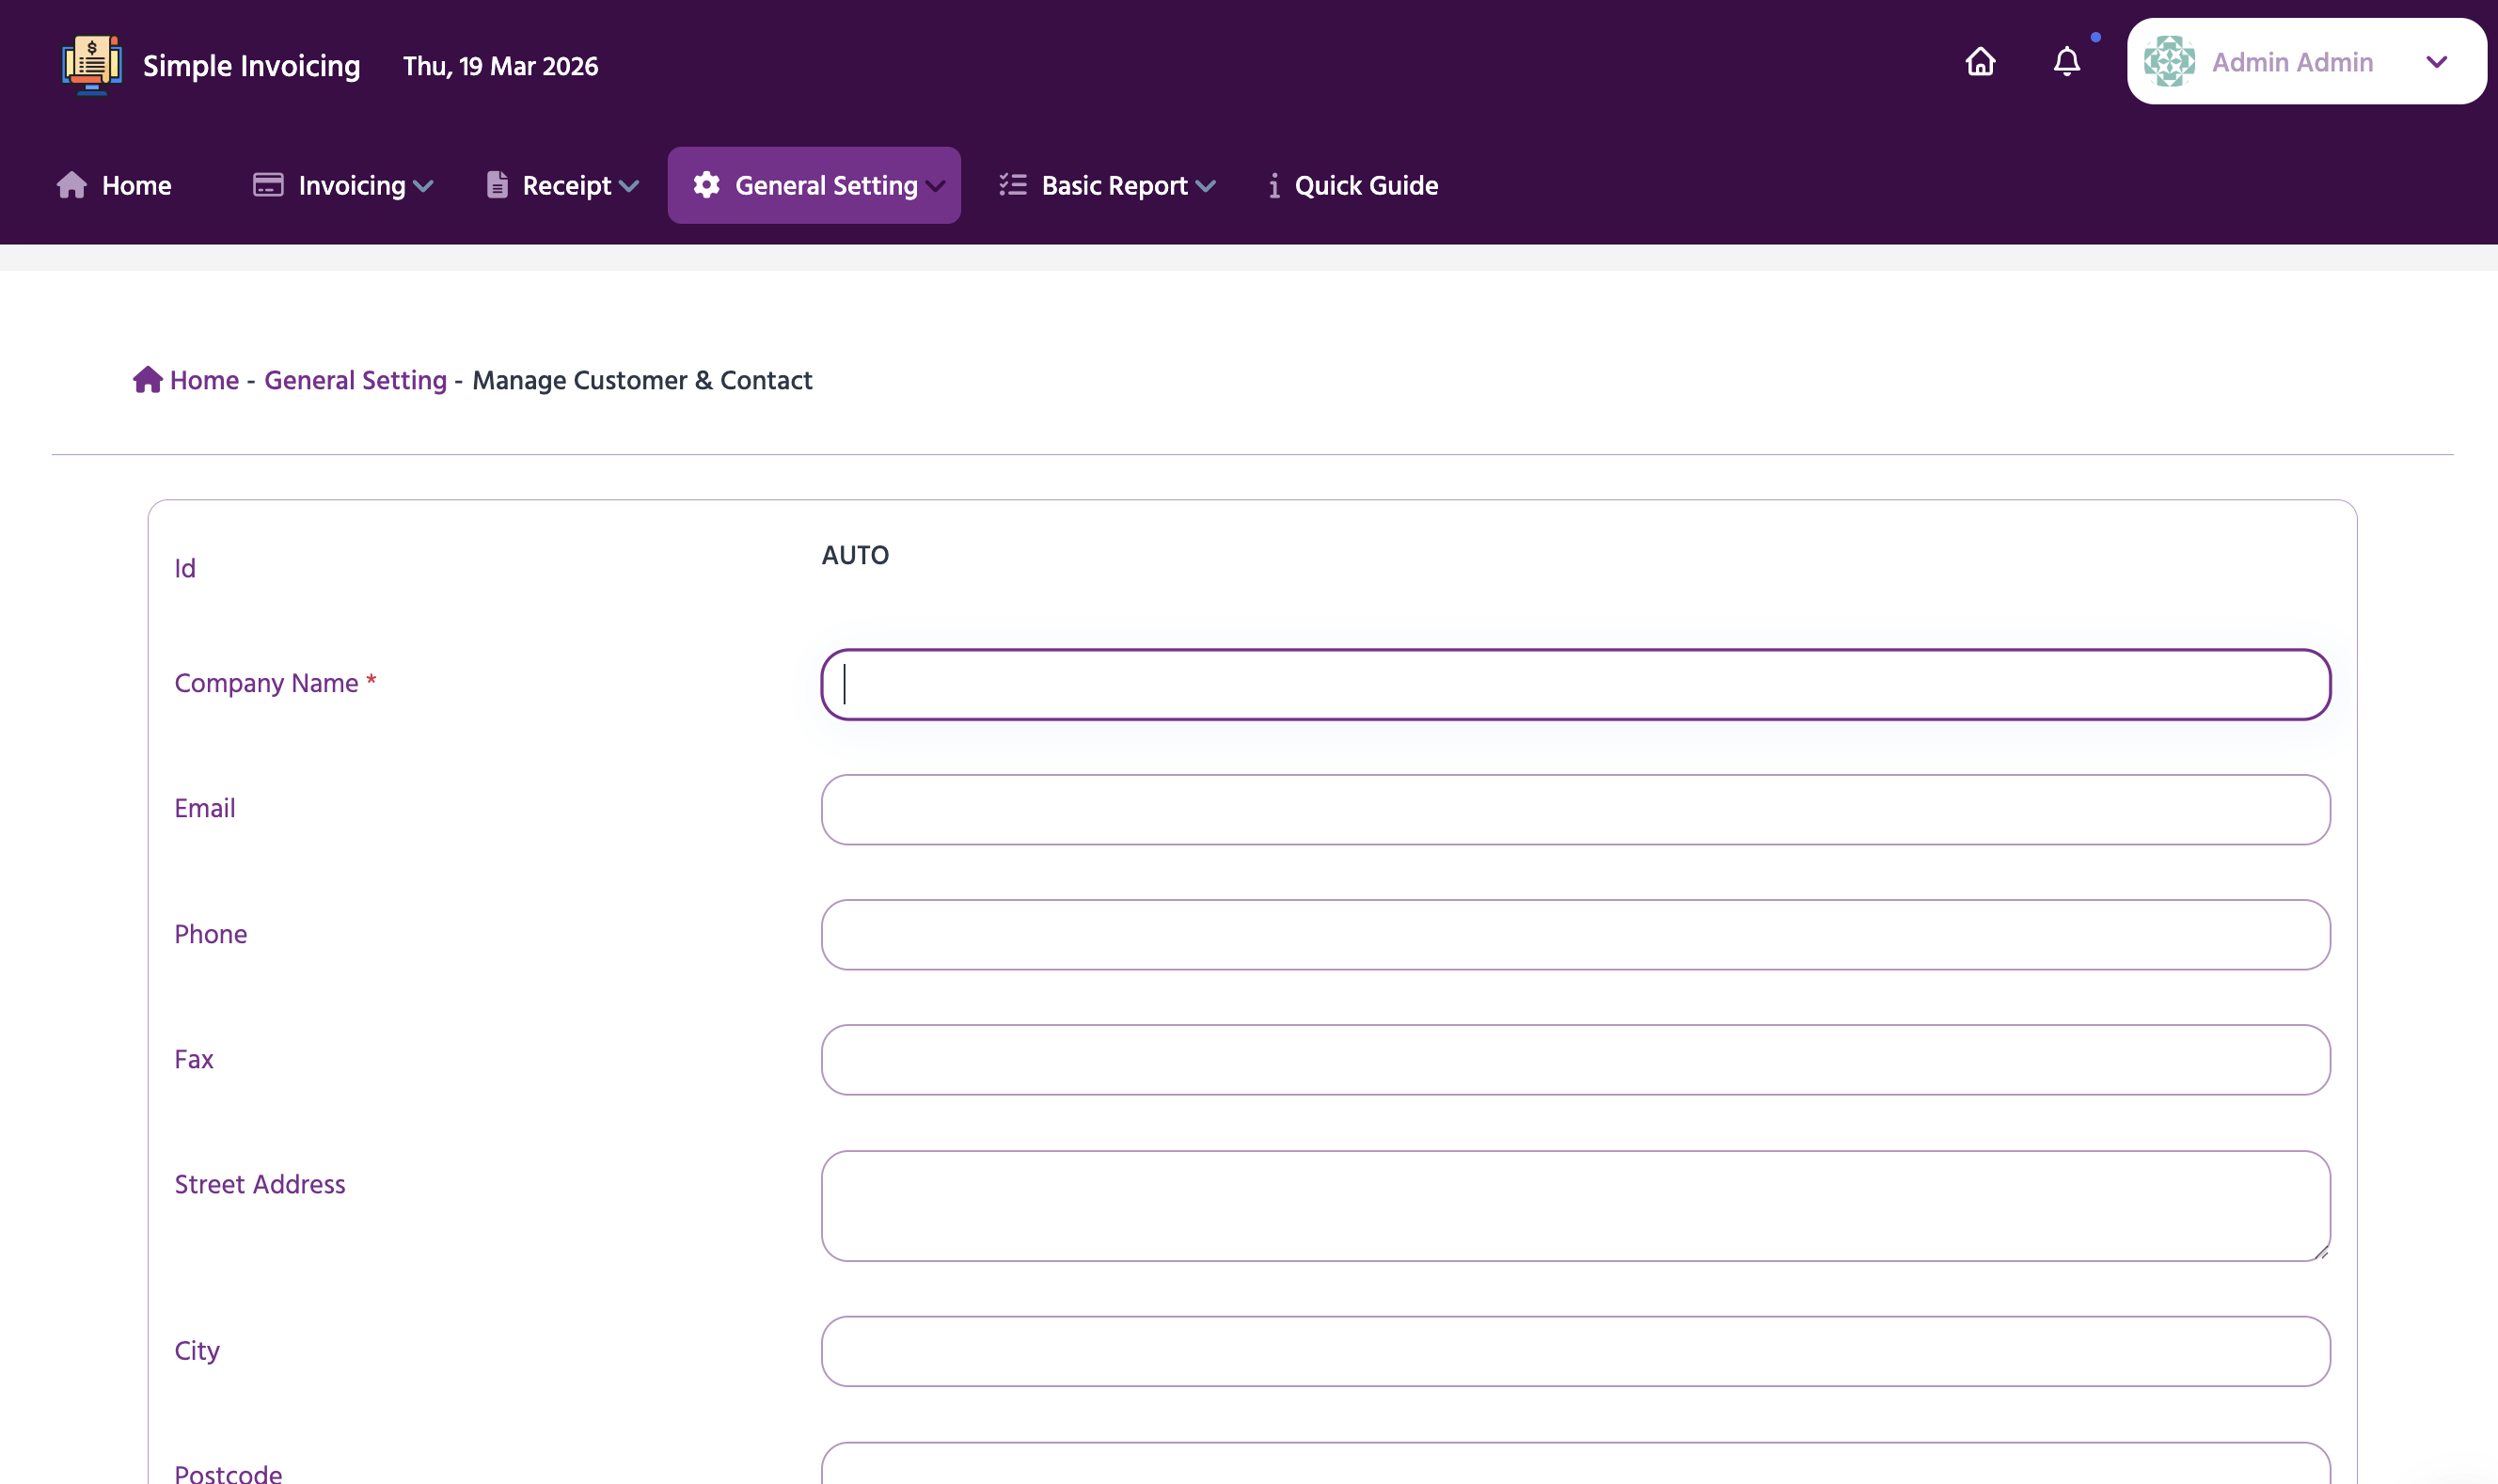Focus the Postcode input field
The image size is (2498, 1484).
(1575, 1463)
